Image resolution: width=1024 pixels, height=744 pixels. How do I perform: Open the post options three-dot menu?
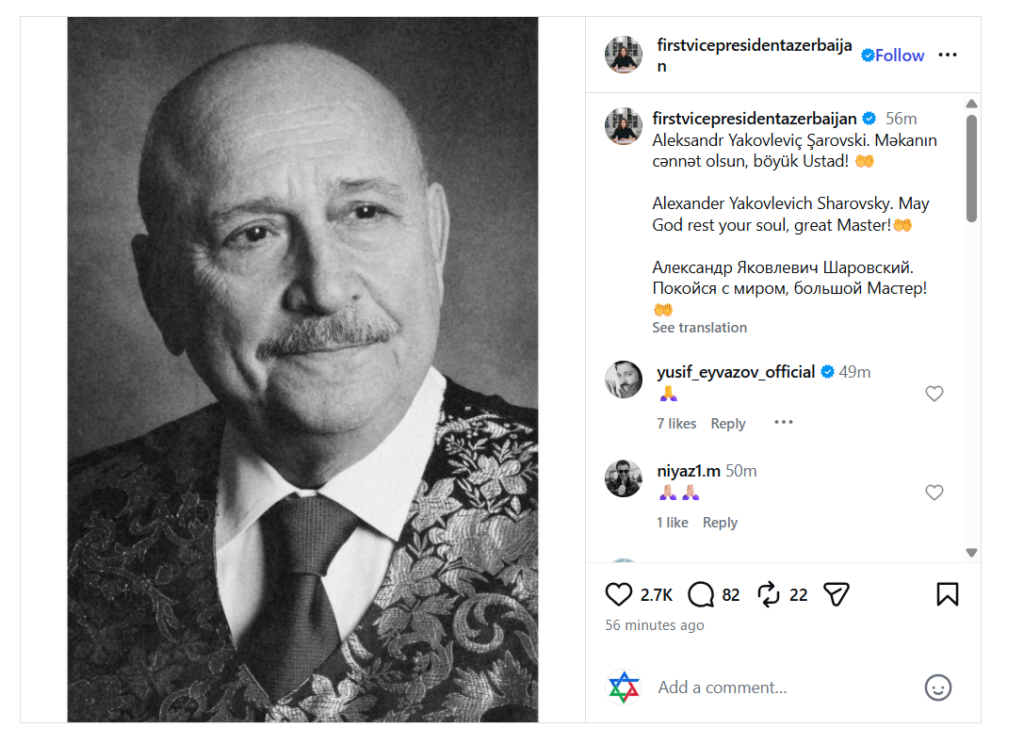coord(948,55)
